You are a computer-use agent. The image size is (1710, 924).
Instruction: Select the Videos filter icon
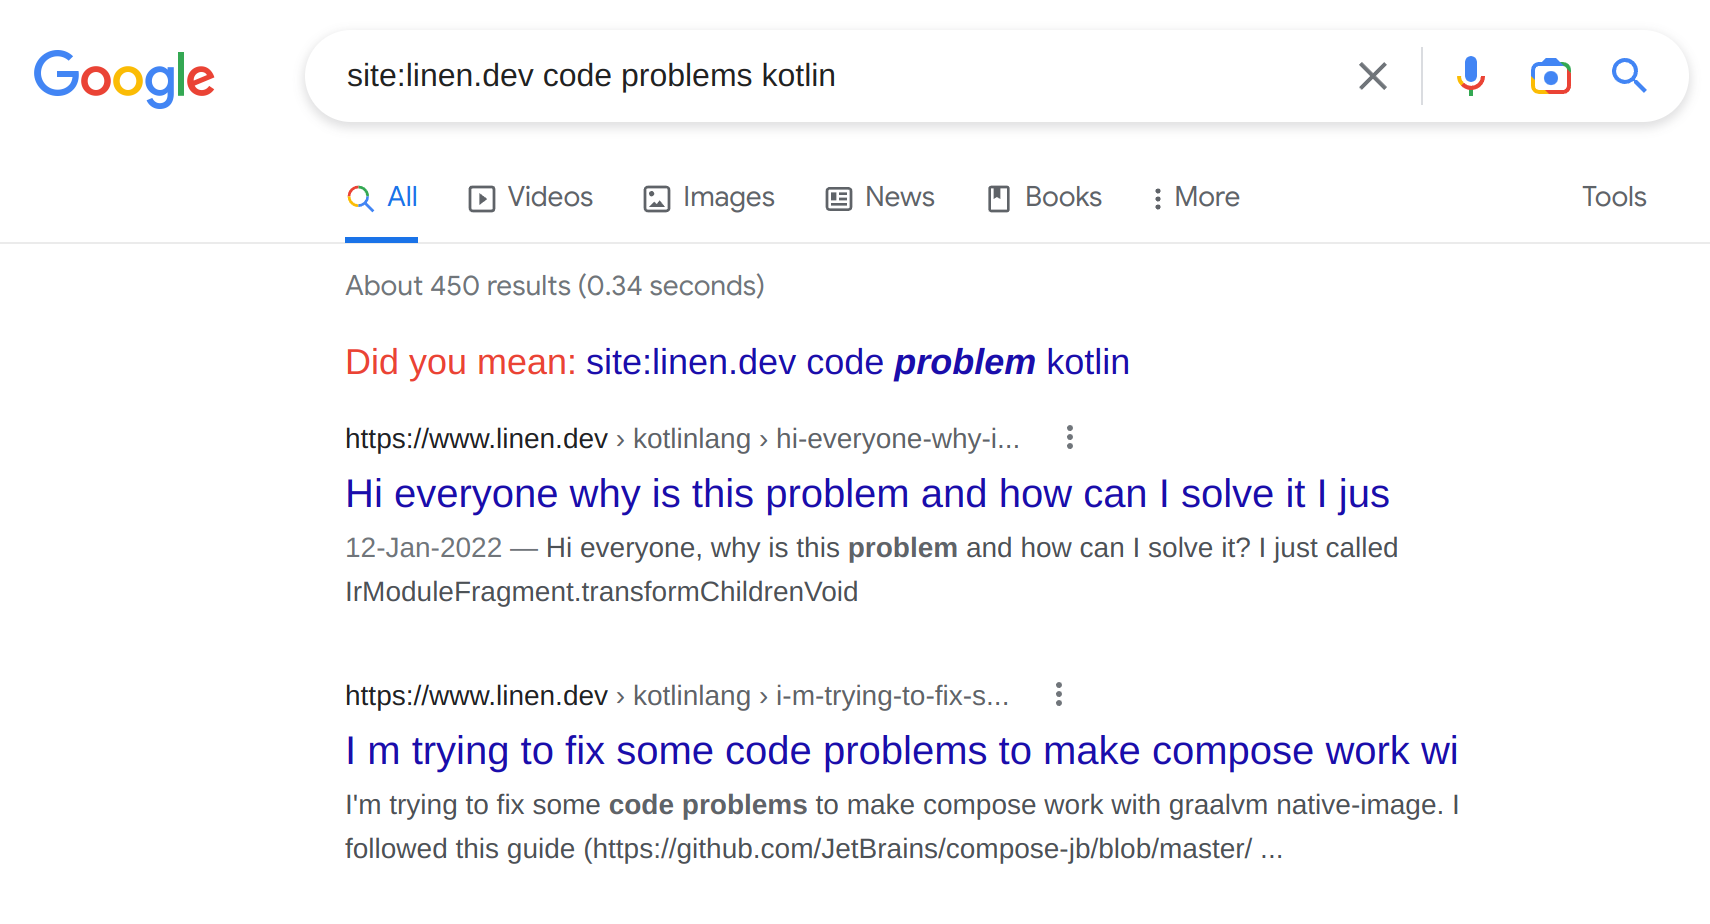click(x=481, y=198)
